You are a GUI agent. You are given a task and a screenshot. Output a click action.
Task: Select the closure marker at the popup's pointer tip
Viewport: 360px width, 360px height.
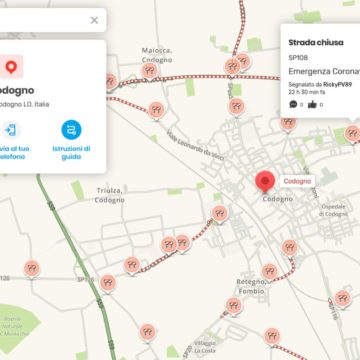click(352, 134)
